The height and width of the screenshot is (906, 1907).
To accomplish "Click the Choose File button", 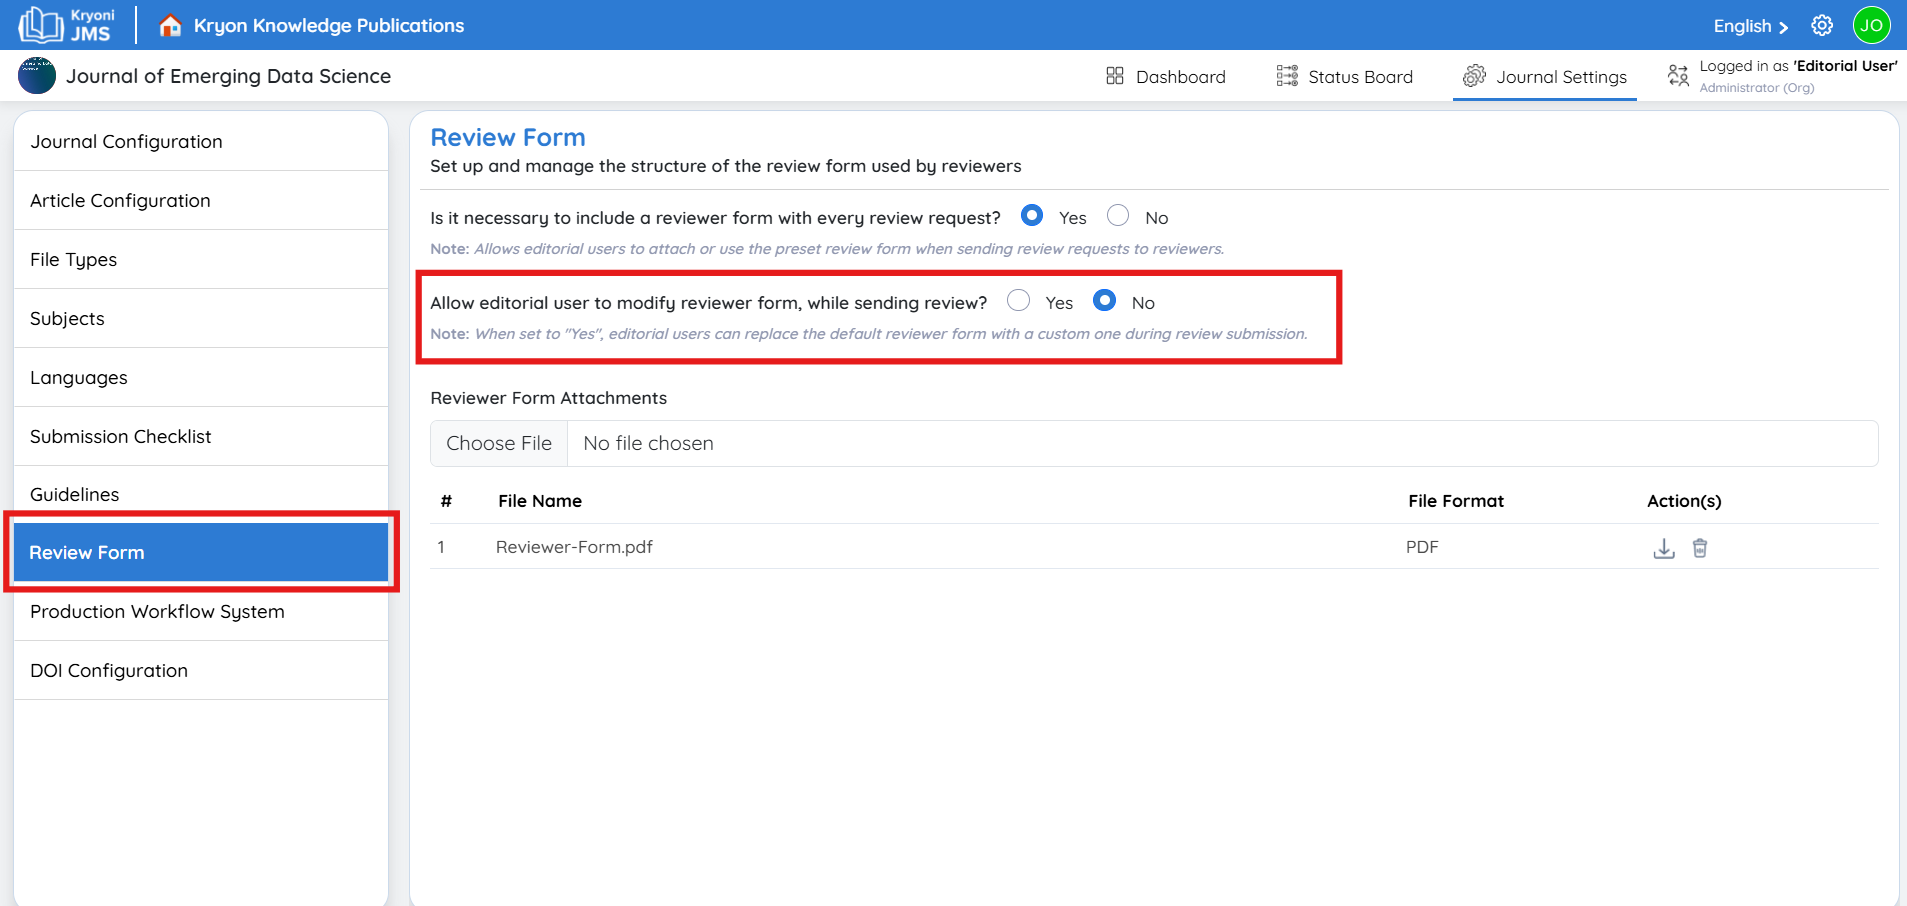I will 499,443.
